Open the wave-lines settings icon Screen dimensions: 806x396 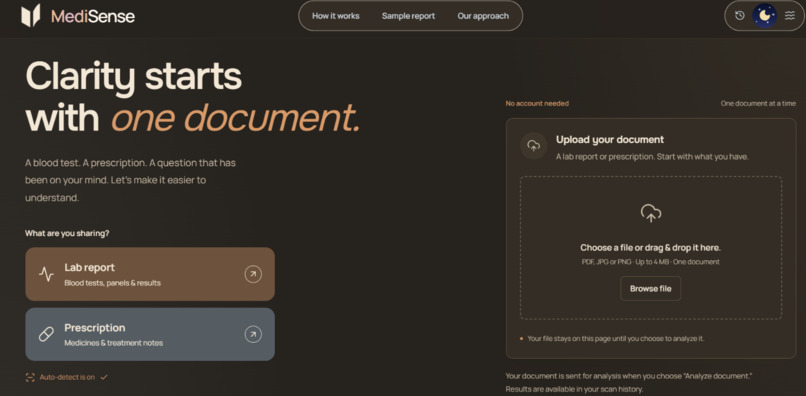[790, 16]
